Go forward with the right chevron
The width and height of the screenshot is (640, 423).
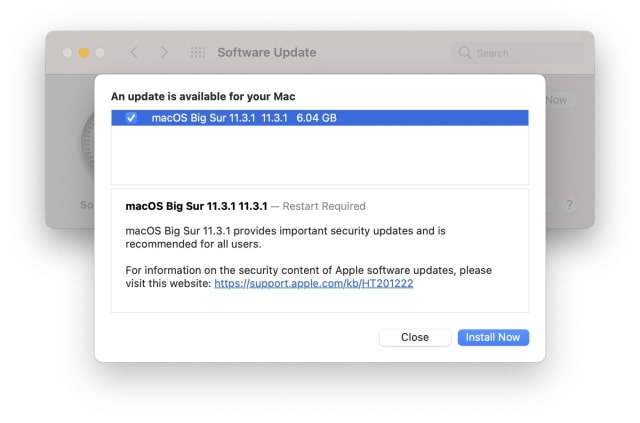[164, 52]
